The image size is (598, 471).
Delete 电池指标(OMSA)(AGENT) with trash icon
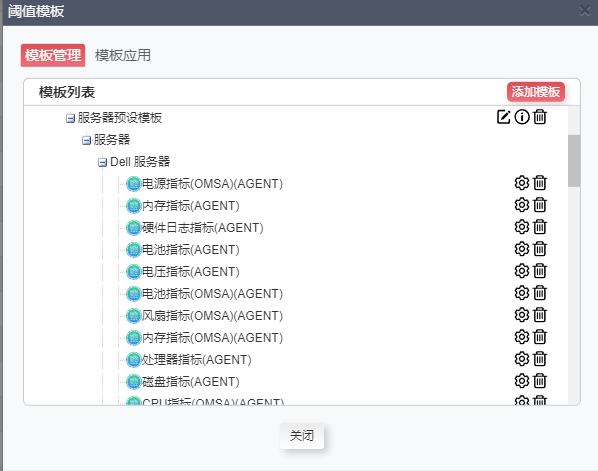tap(540, 293)
